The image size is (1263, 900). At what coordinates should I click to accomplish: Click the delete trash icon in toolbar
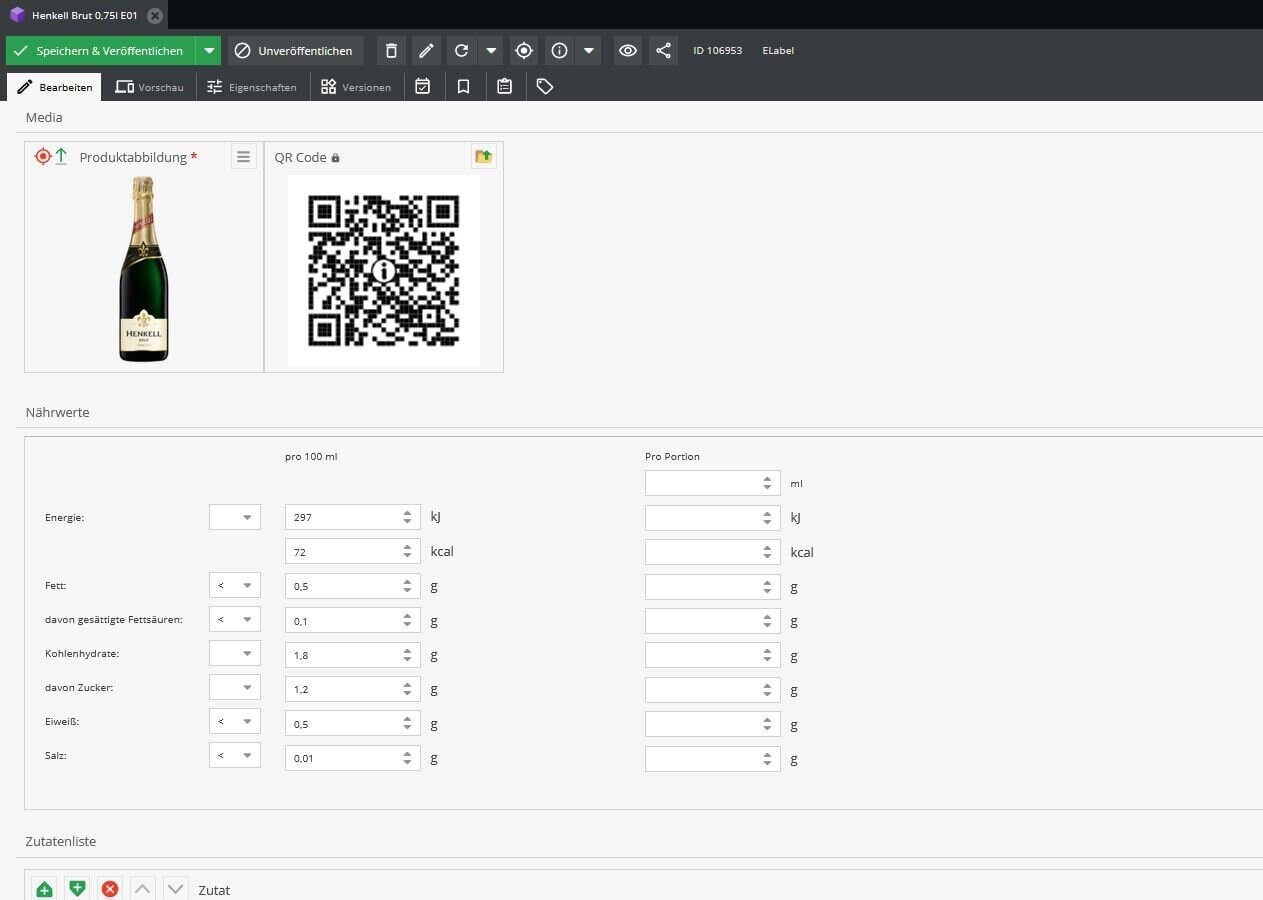[391, 51]
